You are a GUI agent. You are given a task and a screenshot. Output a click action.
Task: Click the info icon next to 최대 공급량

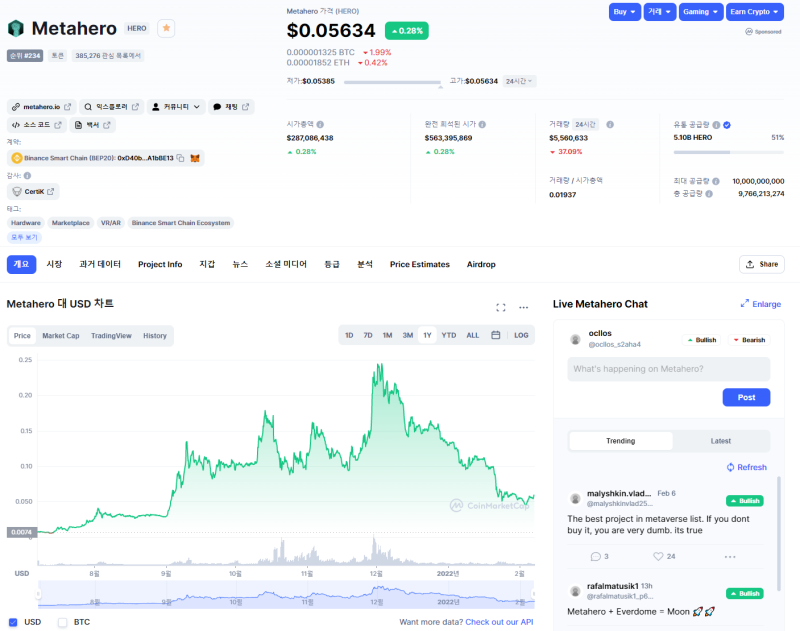pyautogui.click(x=716, y=181)
